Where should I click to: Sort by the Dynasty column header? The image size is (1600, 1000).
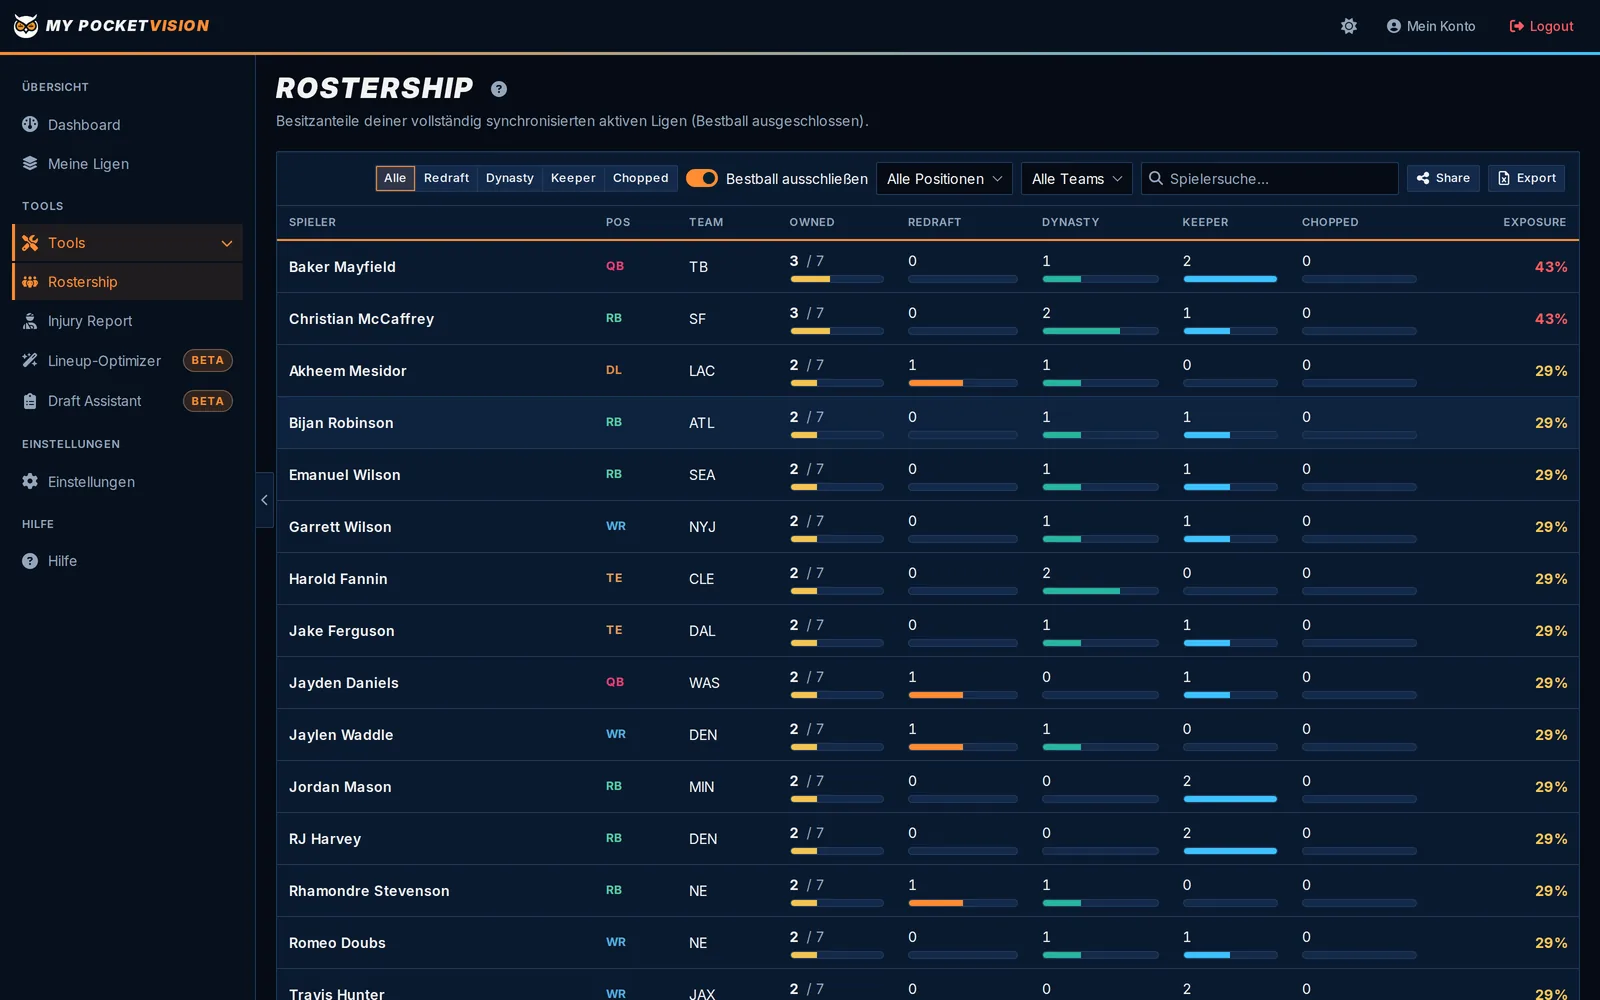point(1070,222)
